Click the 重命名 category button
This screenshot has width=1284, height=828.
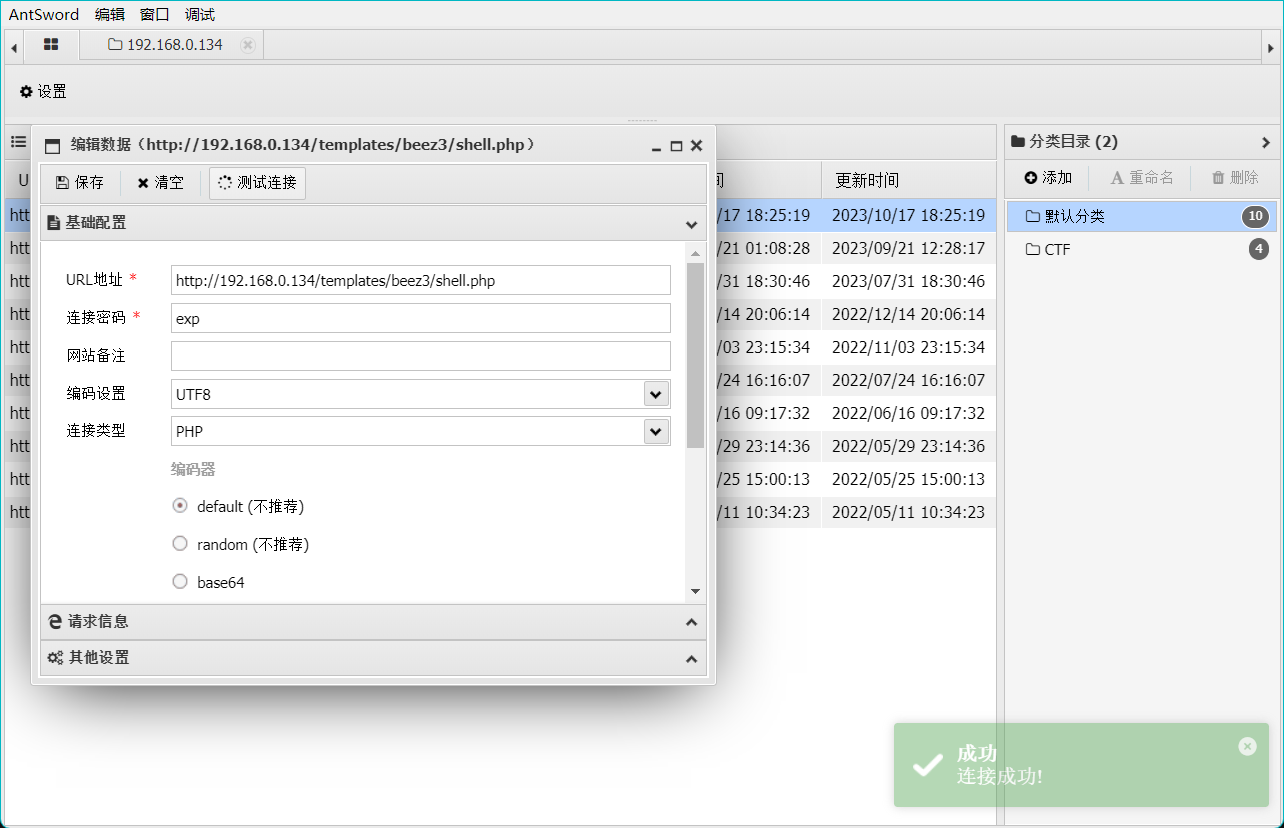(x=1142, y=178)
